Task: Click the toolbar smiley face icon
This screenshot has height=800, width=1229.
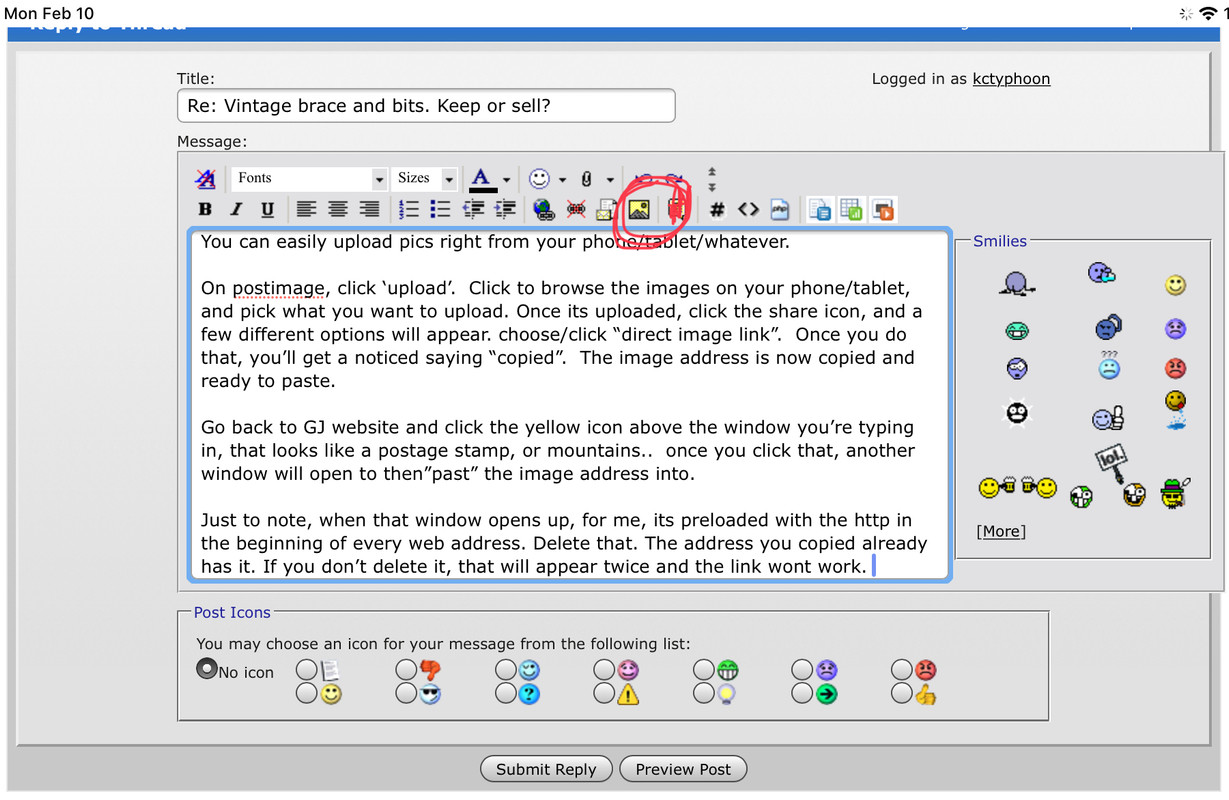Action: [539, 178]
